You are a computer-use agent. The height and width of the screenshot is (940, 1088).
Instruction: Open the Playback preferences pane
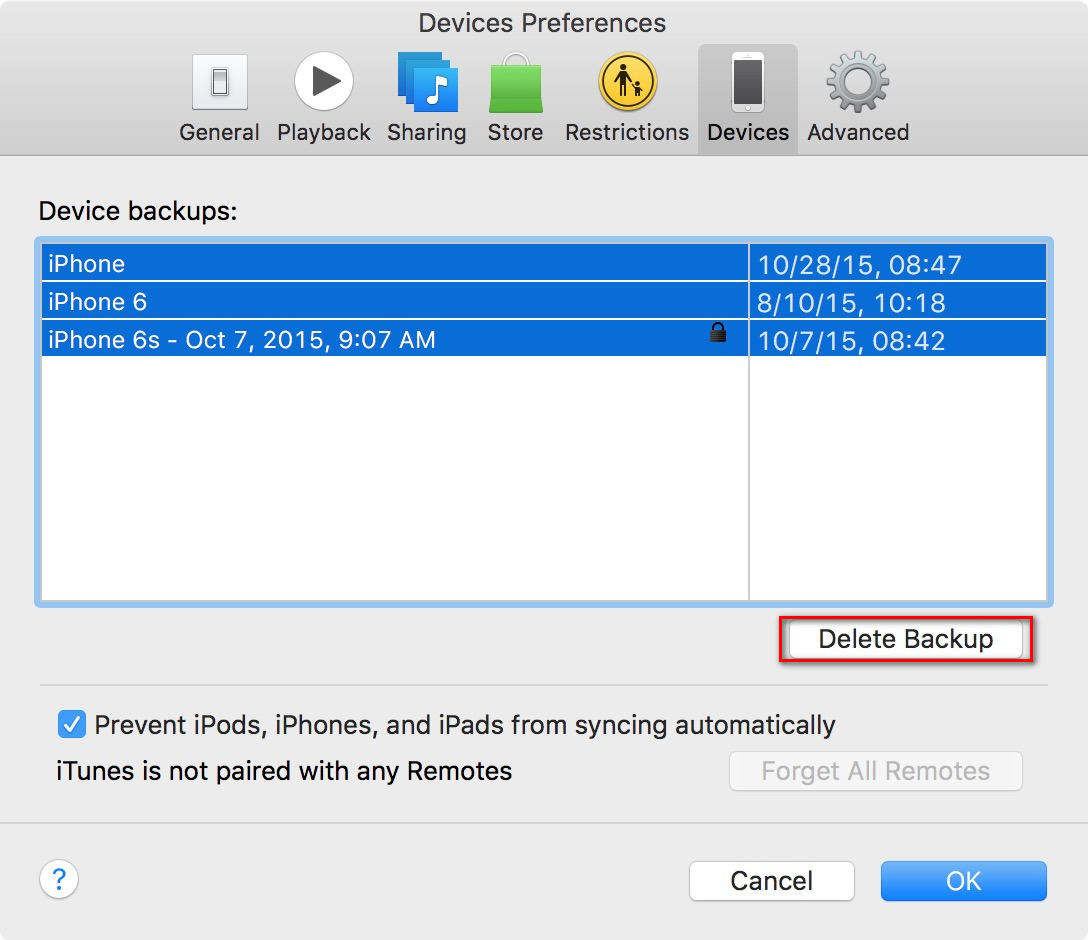tap(323, 97)
